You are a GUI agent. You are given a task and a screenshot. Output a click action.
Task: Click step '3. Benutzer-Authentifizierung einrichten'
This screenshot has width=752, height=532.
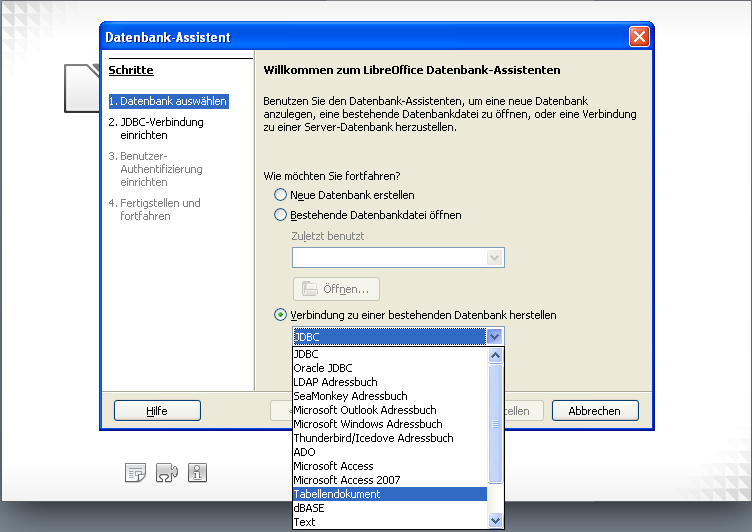(156, 169)
